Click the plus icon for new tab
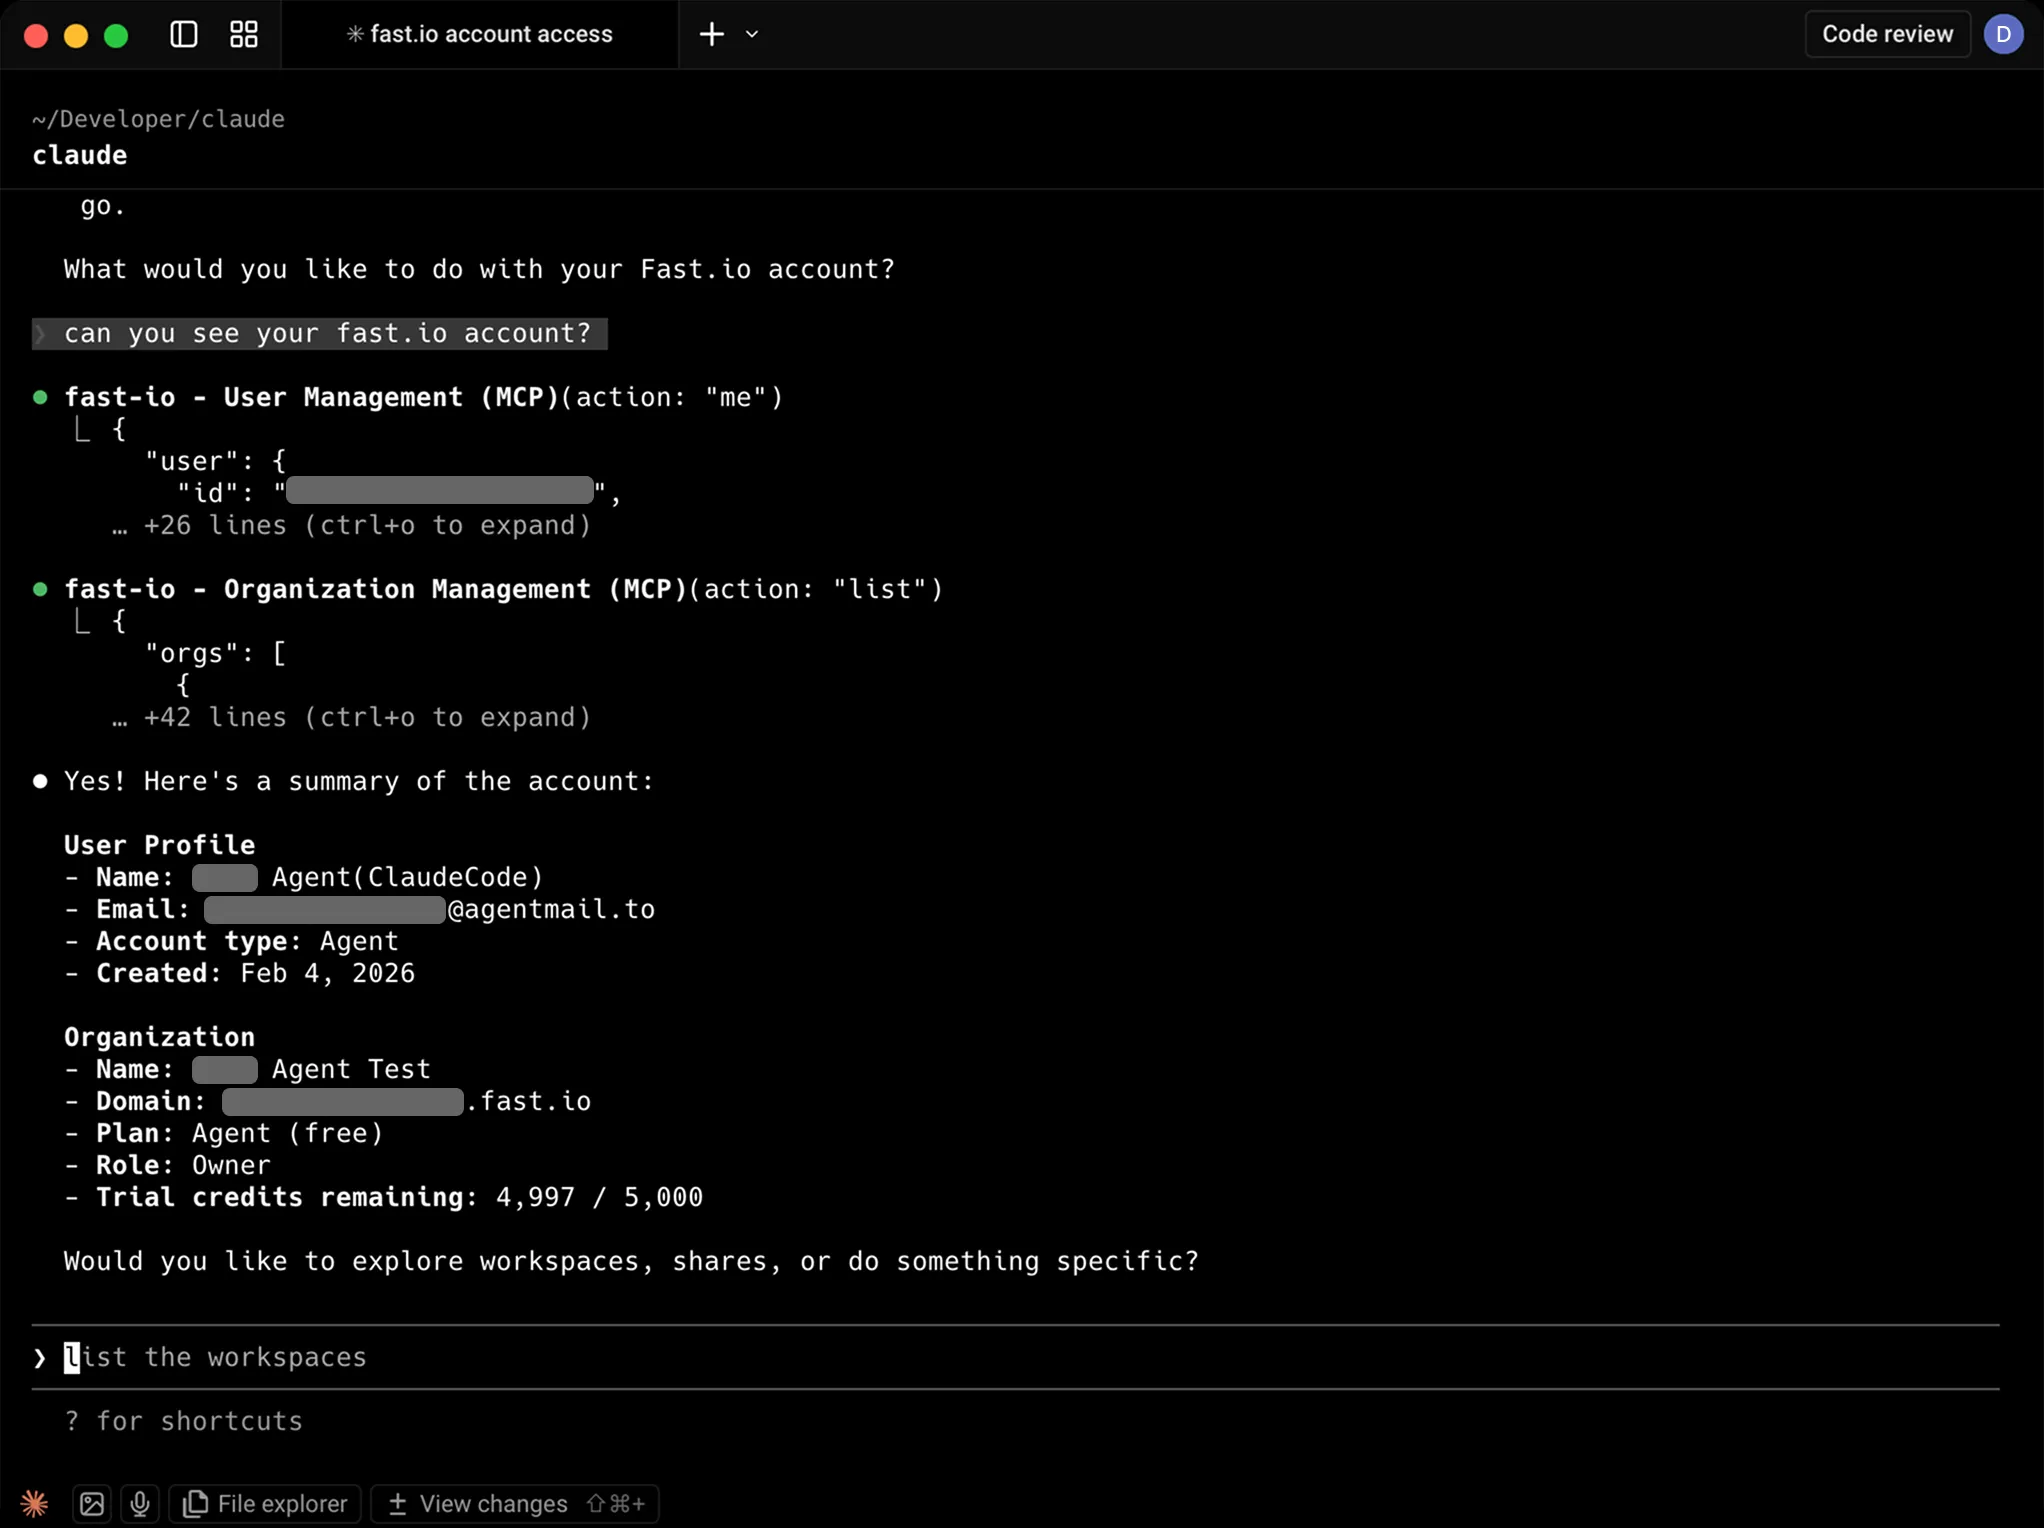 click(x=711, y=34)
